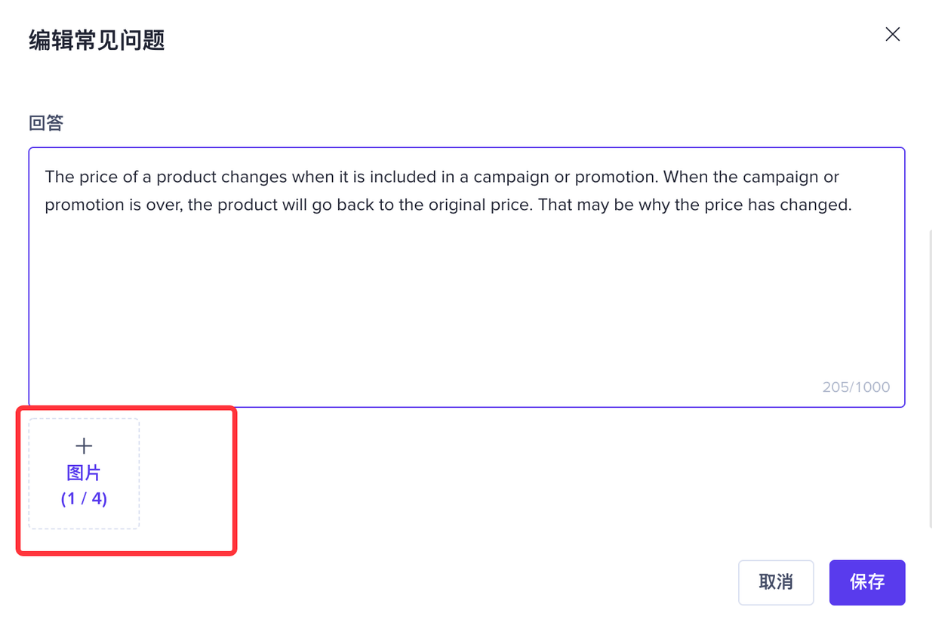The width and height of the screenshot is (932, 619).
Task: Click the plus icon to add image
Action: click(84, 447)
